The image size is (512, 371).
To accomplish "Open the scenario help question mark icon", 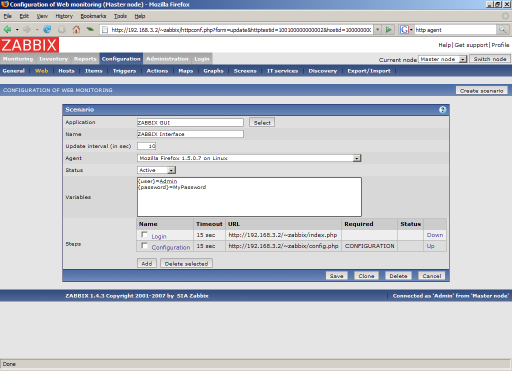I will coord(442,110).
